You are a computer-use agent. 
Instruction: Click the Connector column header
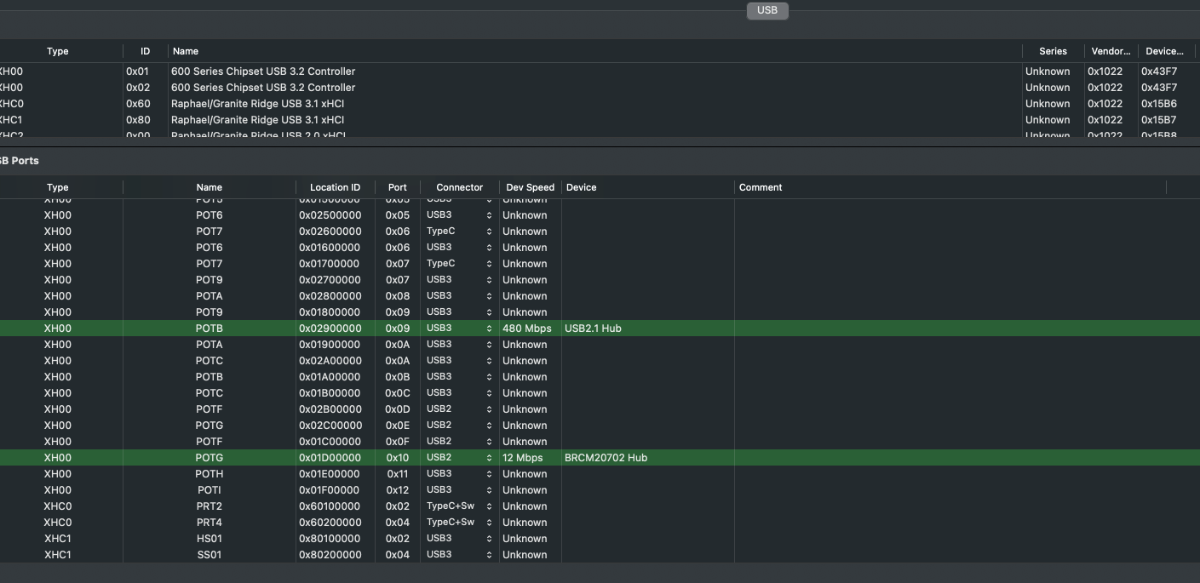pyautogui.click(x=459, y=187)
